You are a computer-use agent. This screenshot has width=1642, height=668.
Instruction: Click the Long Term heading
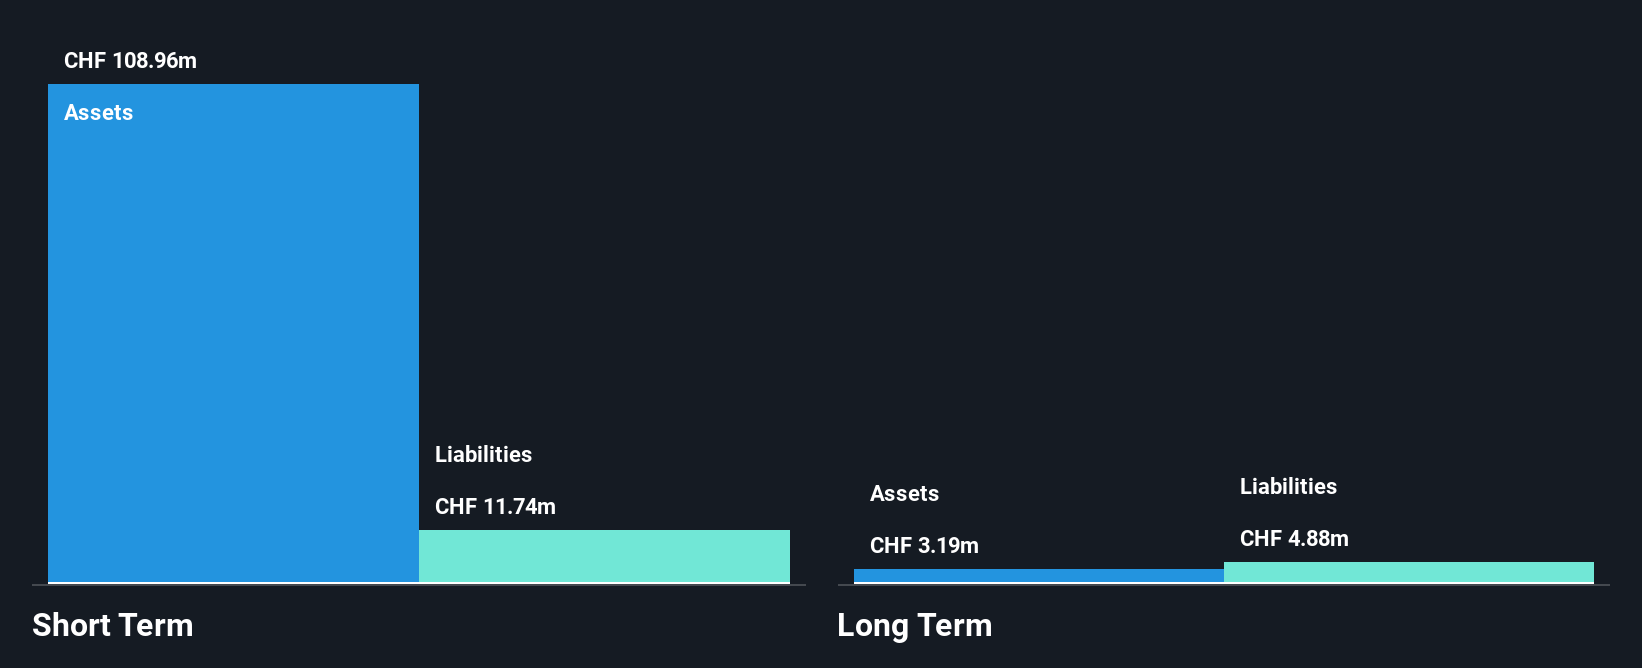914,625
